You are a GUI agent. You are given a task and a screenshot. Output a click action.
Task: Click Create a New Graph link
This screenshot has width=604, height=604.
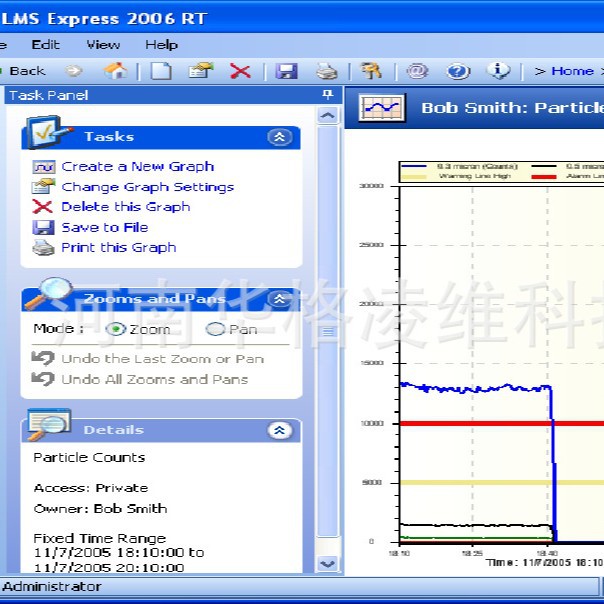point(137,167)
